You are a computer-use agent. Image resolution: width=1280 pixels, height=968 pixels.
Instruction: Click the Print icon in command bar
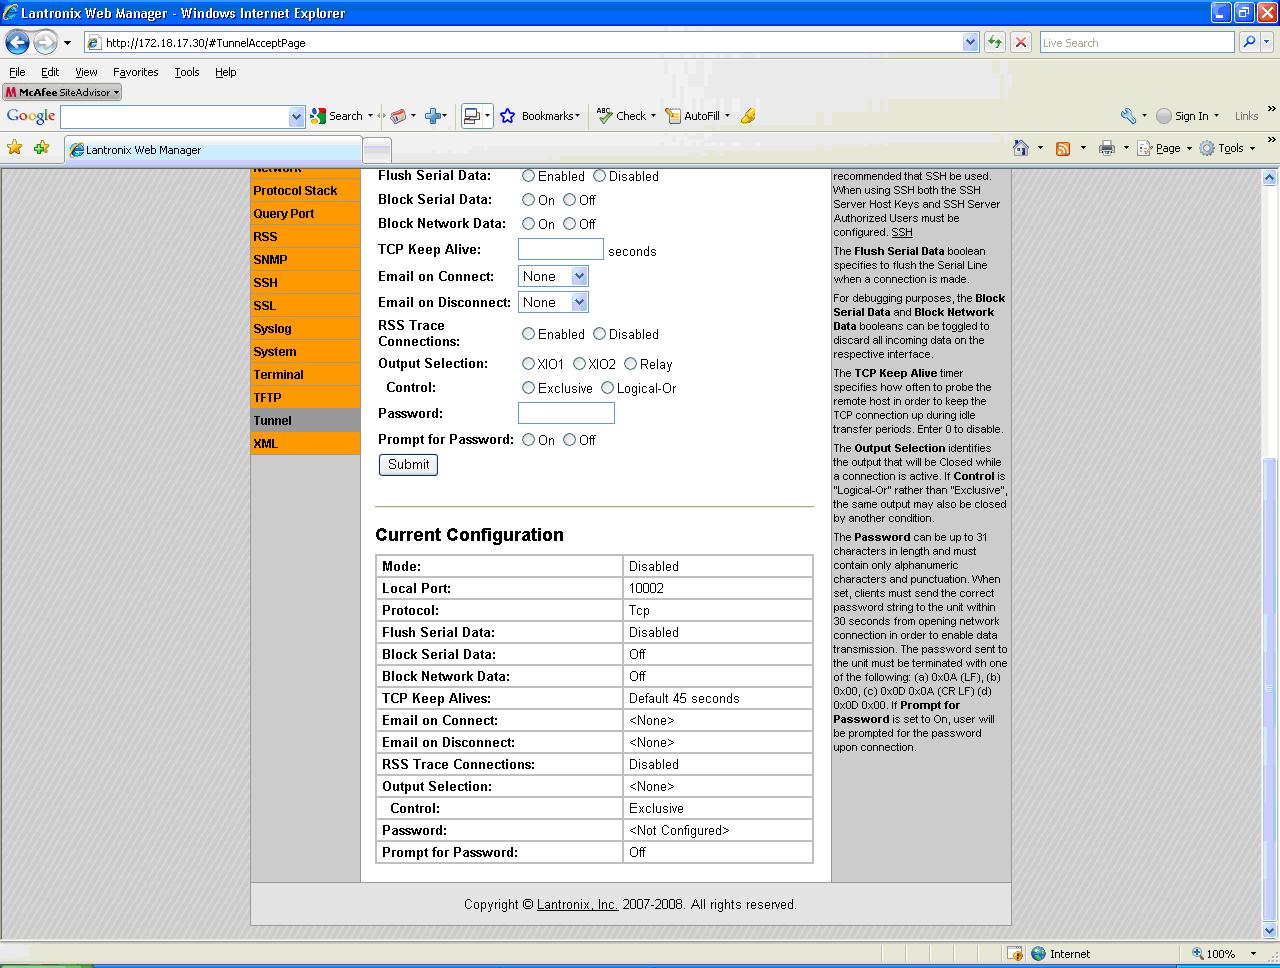[x=1106, y=148]
